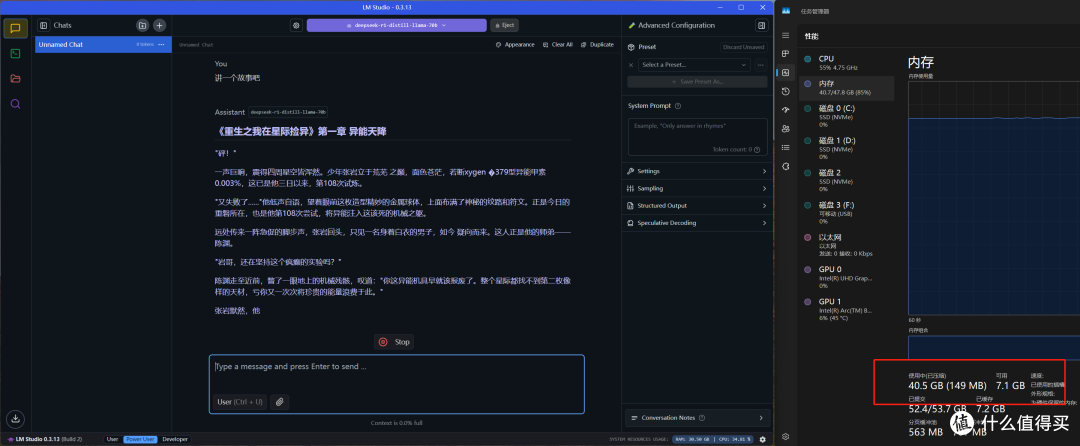
Task: Focus the System Prompt text area
Action: pyautogui.click(x=697, y=137)
